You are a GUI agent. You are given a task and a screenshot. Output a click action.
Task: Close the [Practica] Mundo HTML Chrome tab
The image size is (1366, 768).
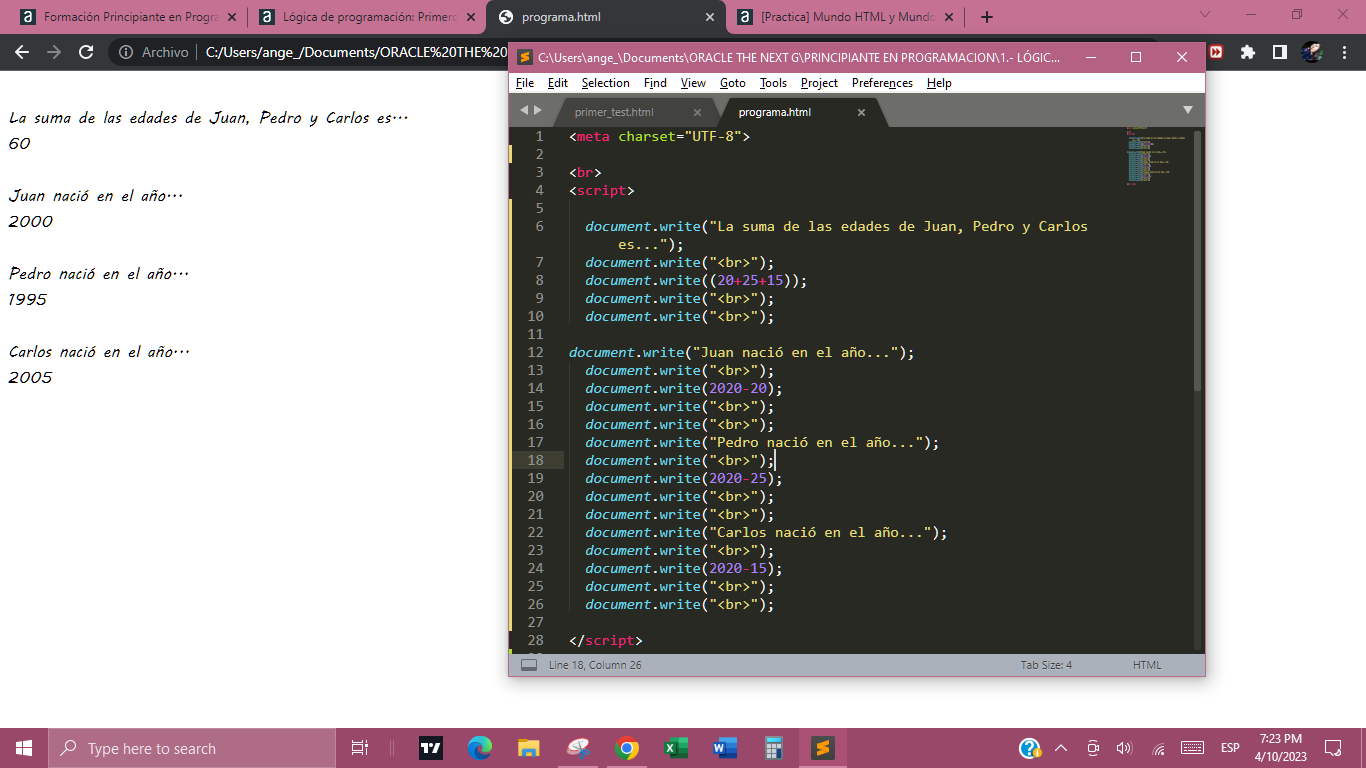click(x=949, y=17)
